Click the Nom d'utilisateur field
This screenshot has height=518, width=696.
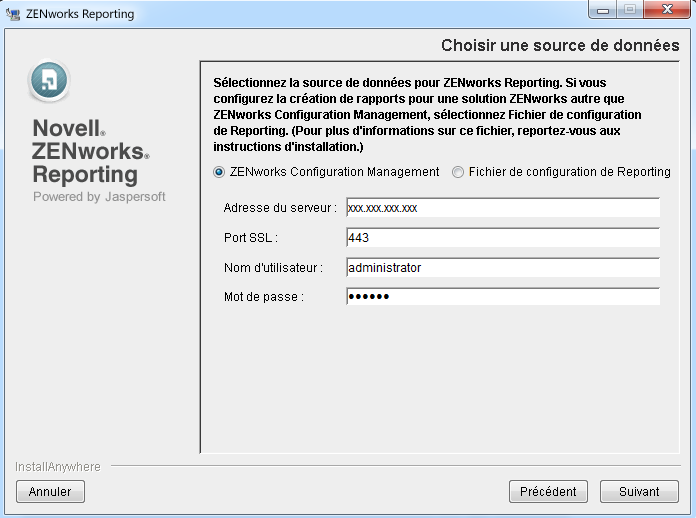click(x=503, y=268)
